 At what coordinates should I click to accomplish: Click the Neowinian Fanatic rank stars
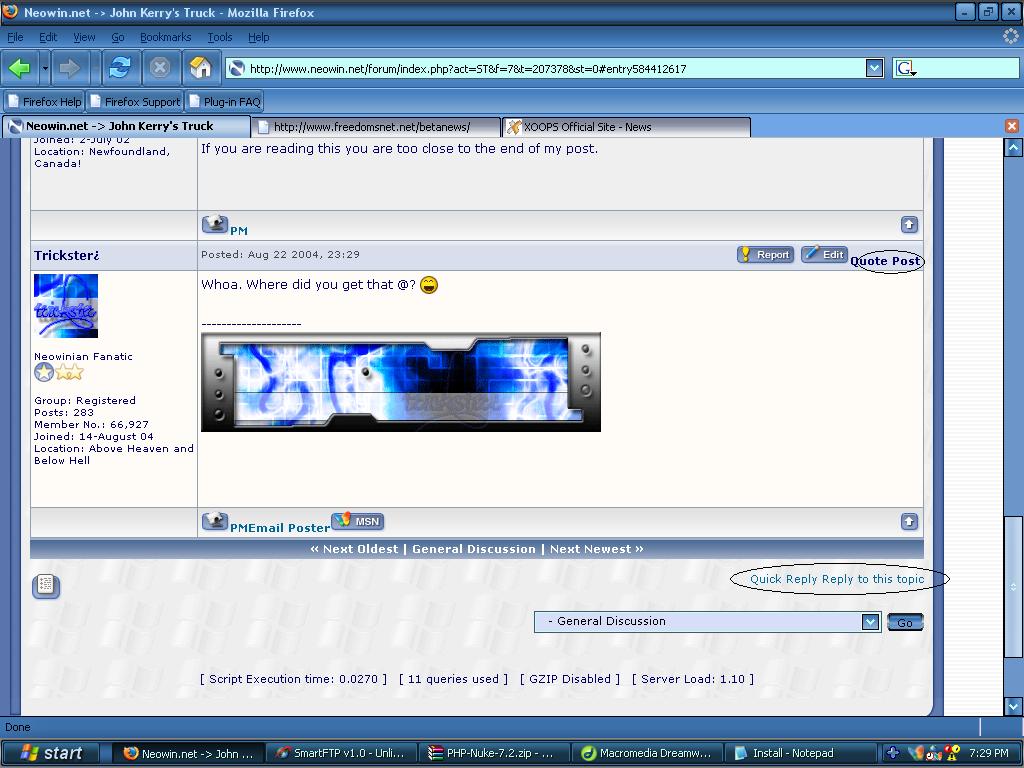(x=59, y=372)
